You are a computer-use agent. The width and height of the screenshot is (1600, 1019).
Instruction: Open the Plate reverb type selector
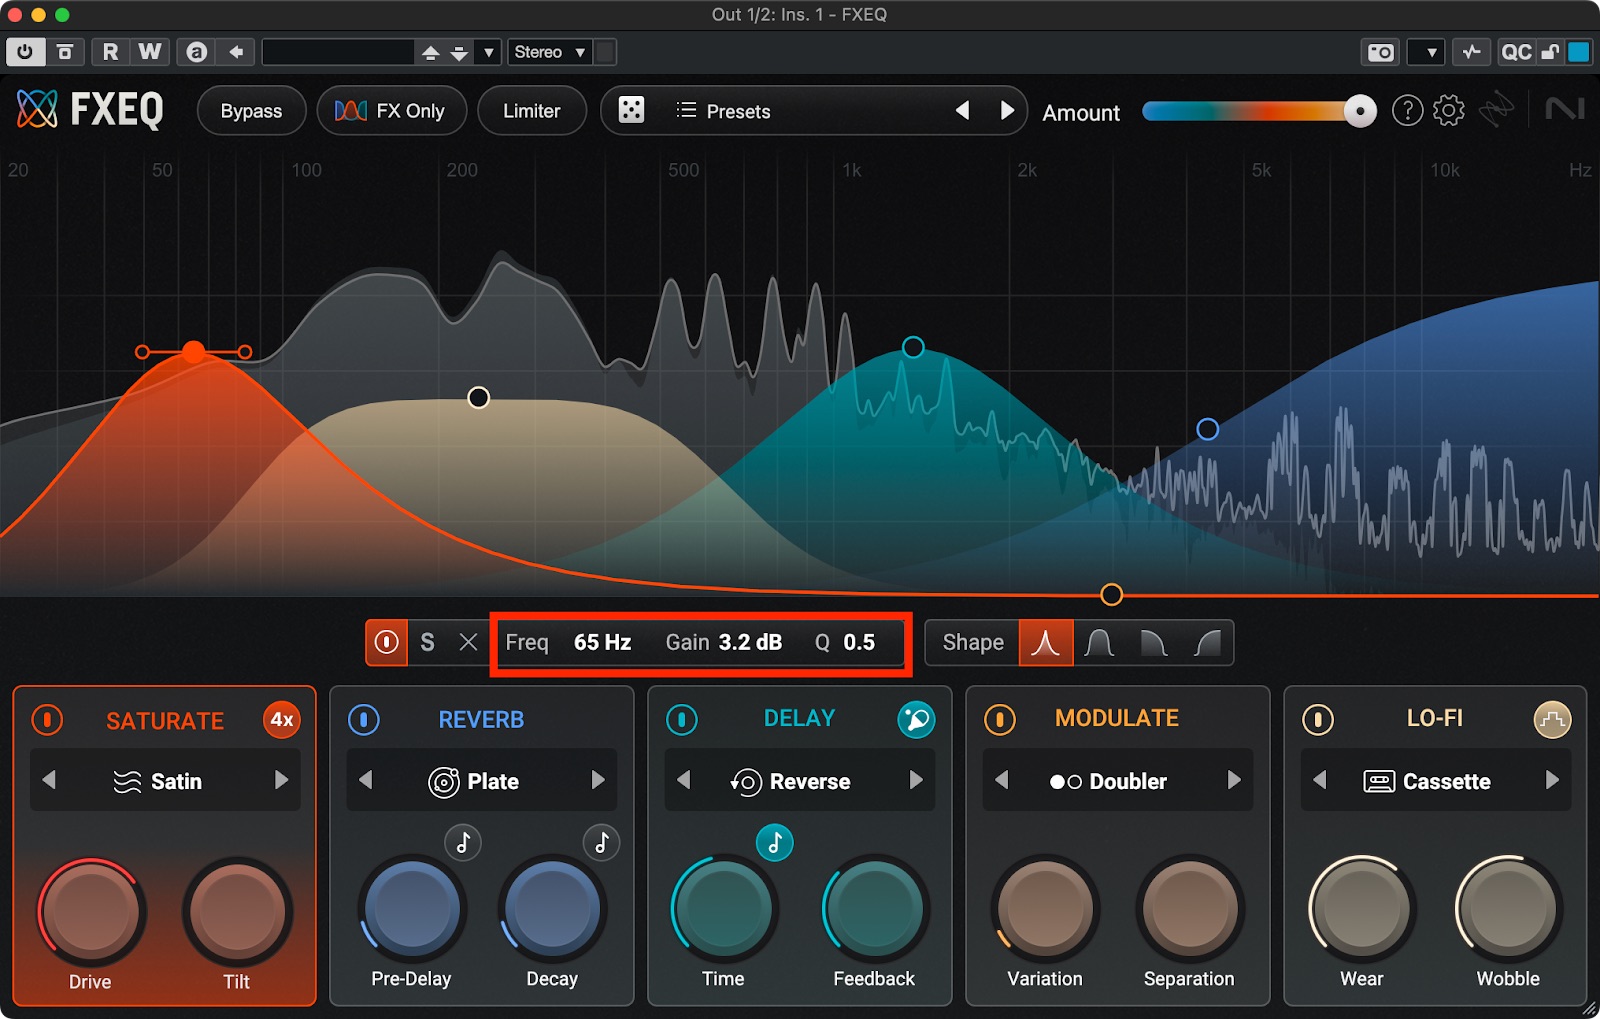[x=474, y=781]
